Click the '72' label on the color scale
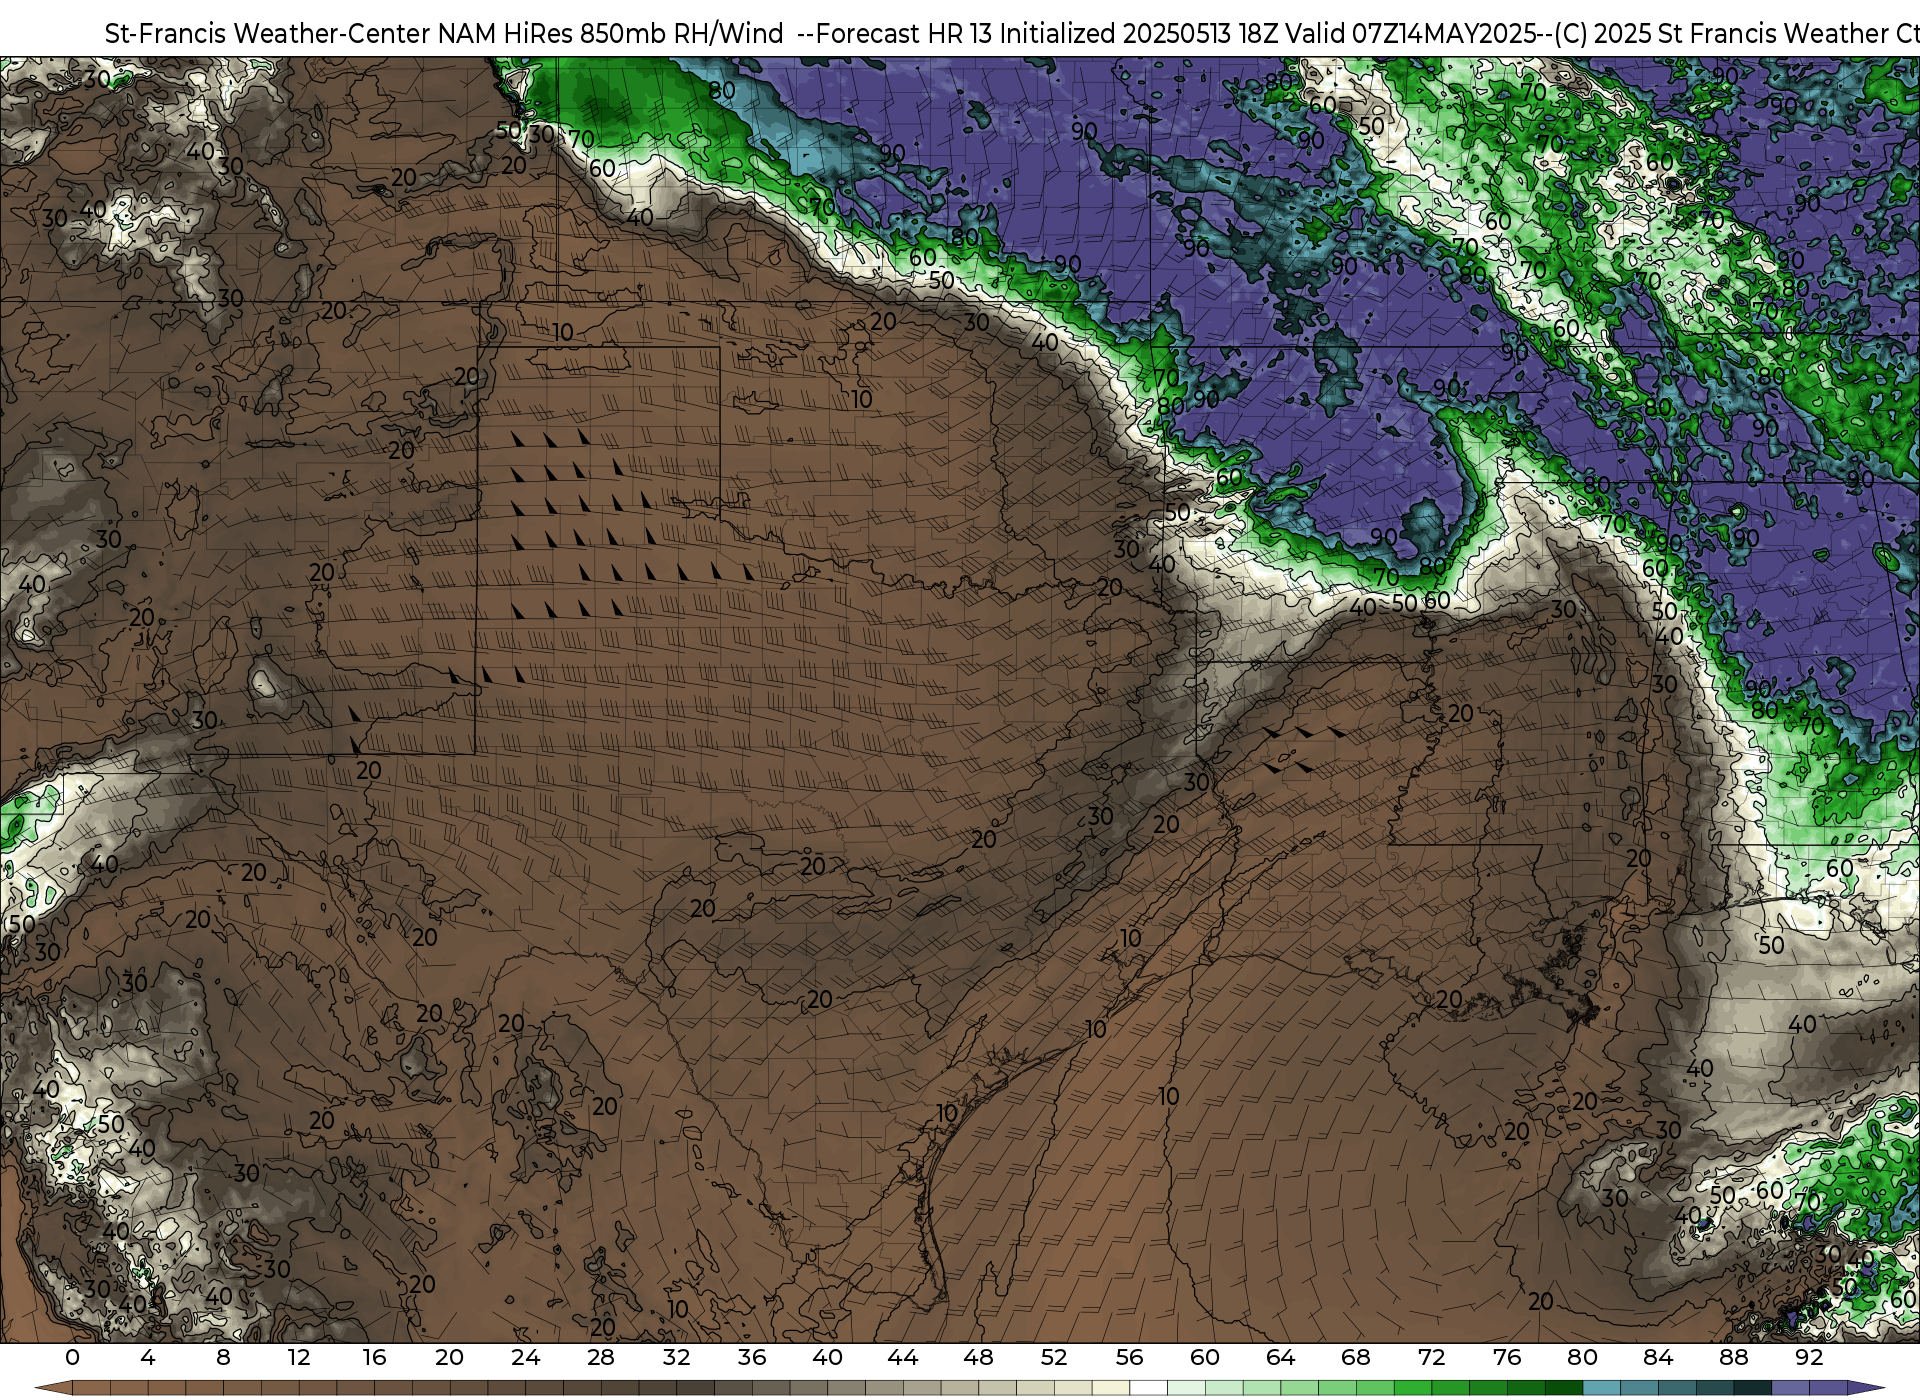1920x1400 pixels. click(1431, 1357)
